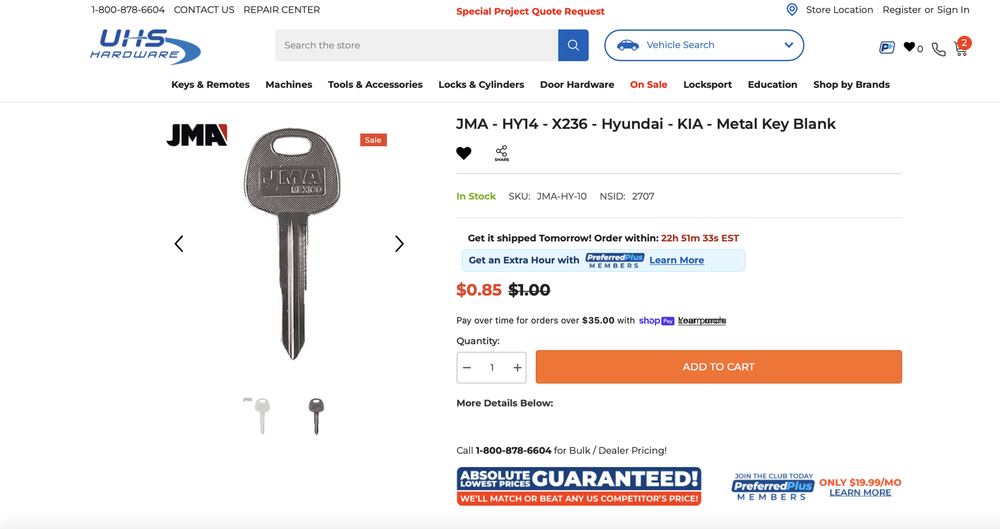The height and width of the screenshot is (529, 1000).
Task: Click the Store Location pin icon
Action: [x=791, y=10]
